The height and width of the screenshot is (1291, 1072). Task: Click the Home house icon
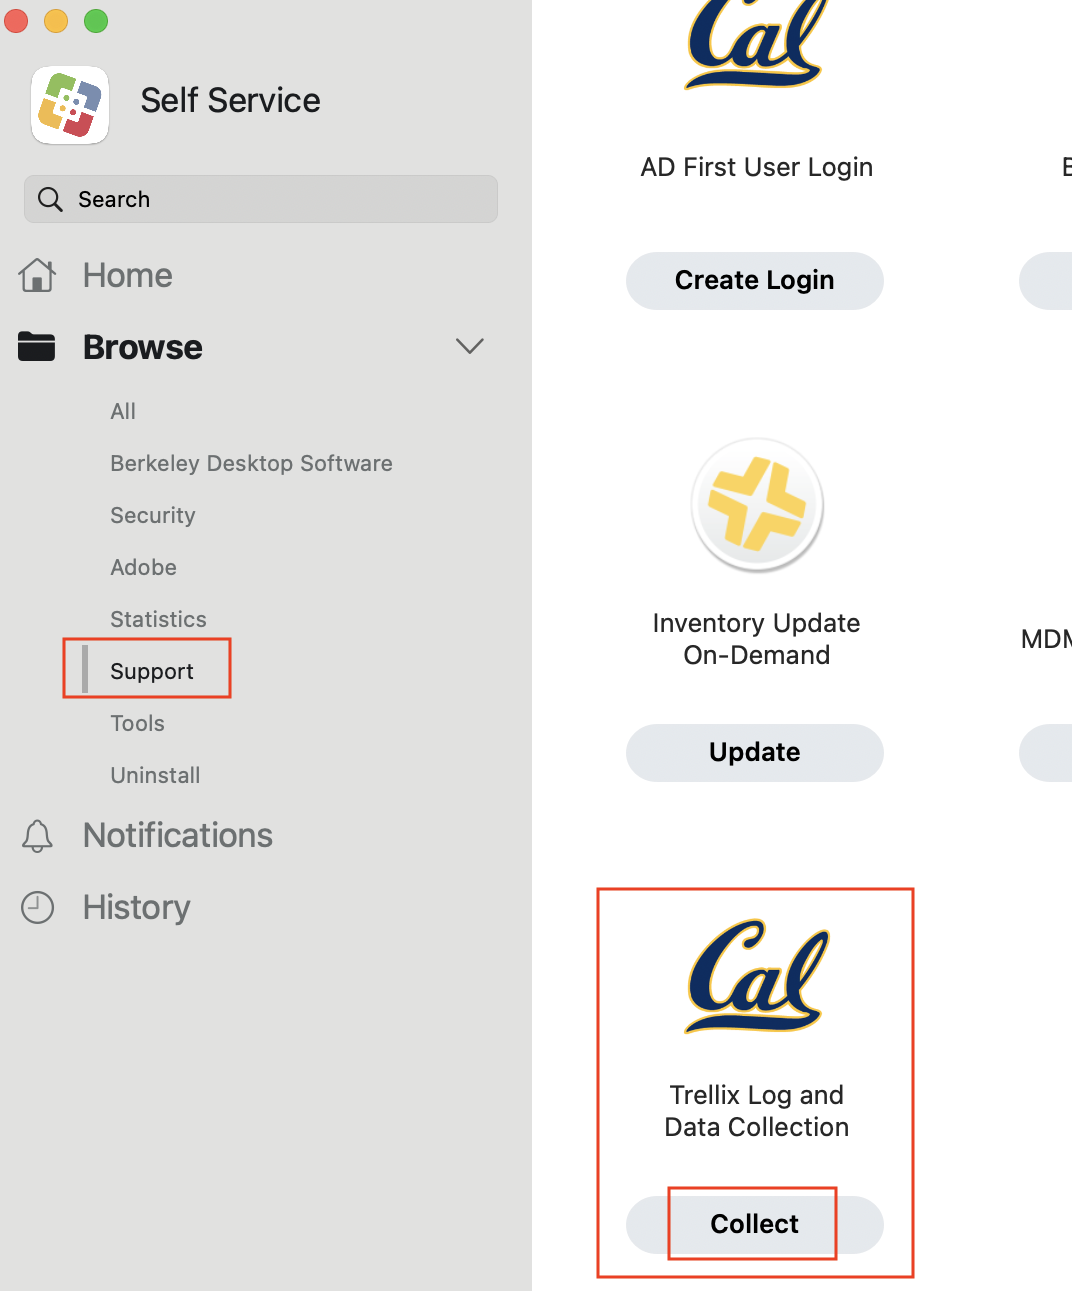pyautogui.click(x=37, y=275)
